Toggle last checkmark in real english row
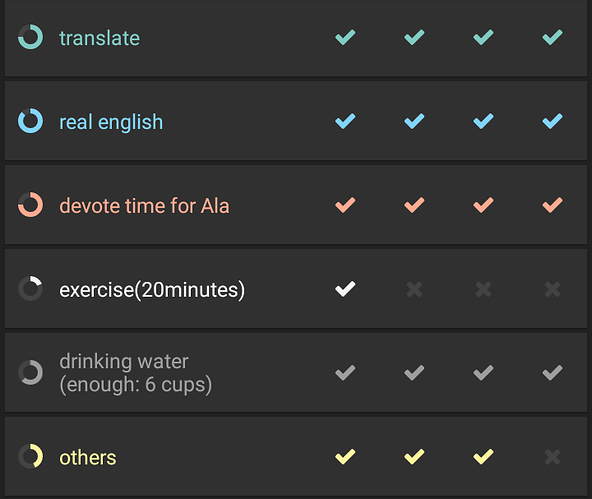The width and height of the screenshot is (592, 499). (552, 121)
